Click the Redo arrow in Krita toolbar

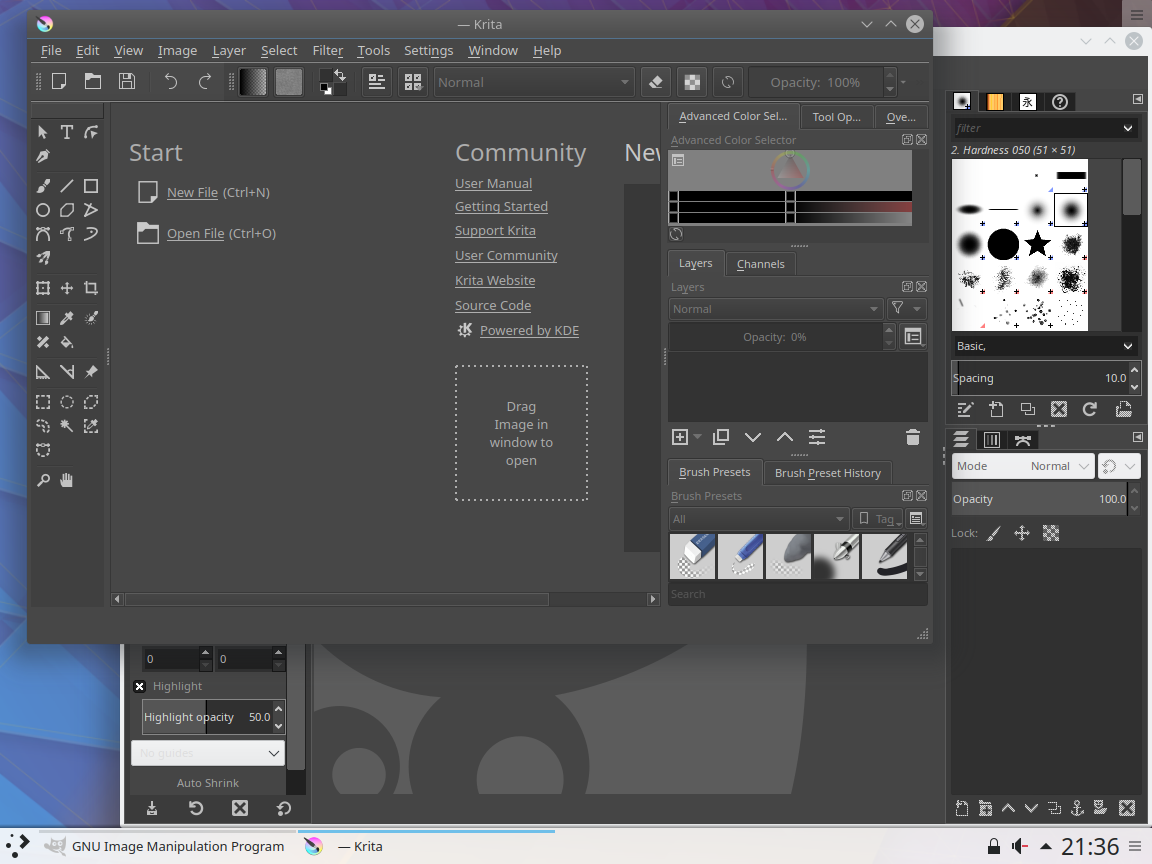(x=204, y=82)
